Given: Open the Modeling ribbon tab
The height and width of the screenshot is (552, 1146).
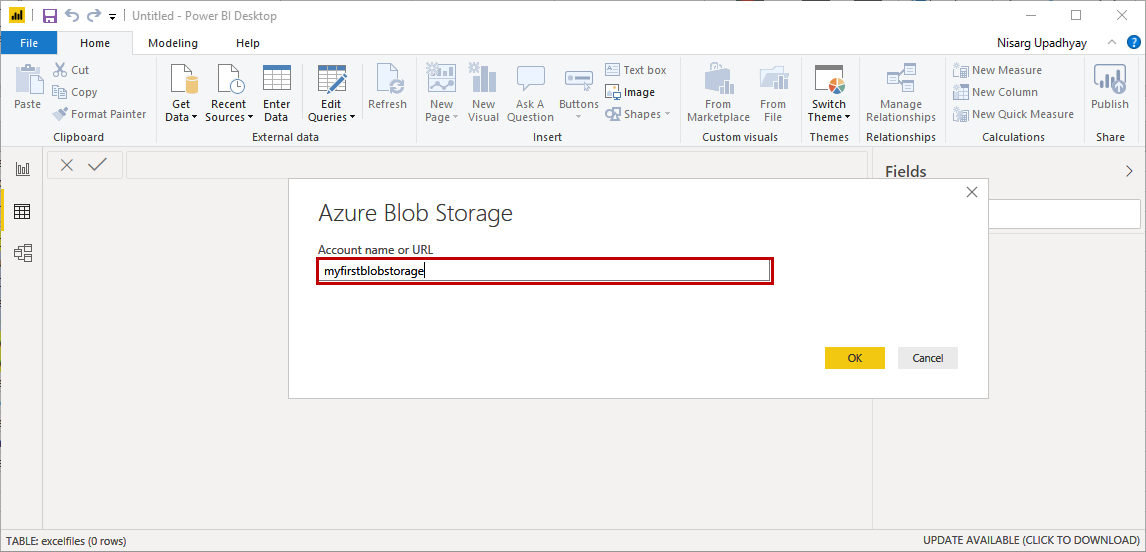Looking at the screenshot, I should point(173,43).
